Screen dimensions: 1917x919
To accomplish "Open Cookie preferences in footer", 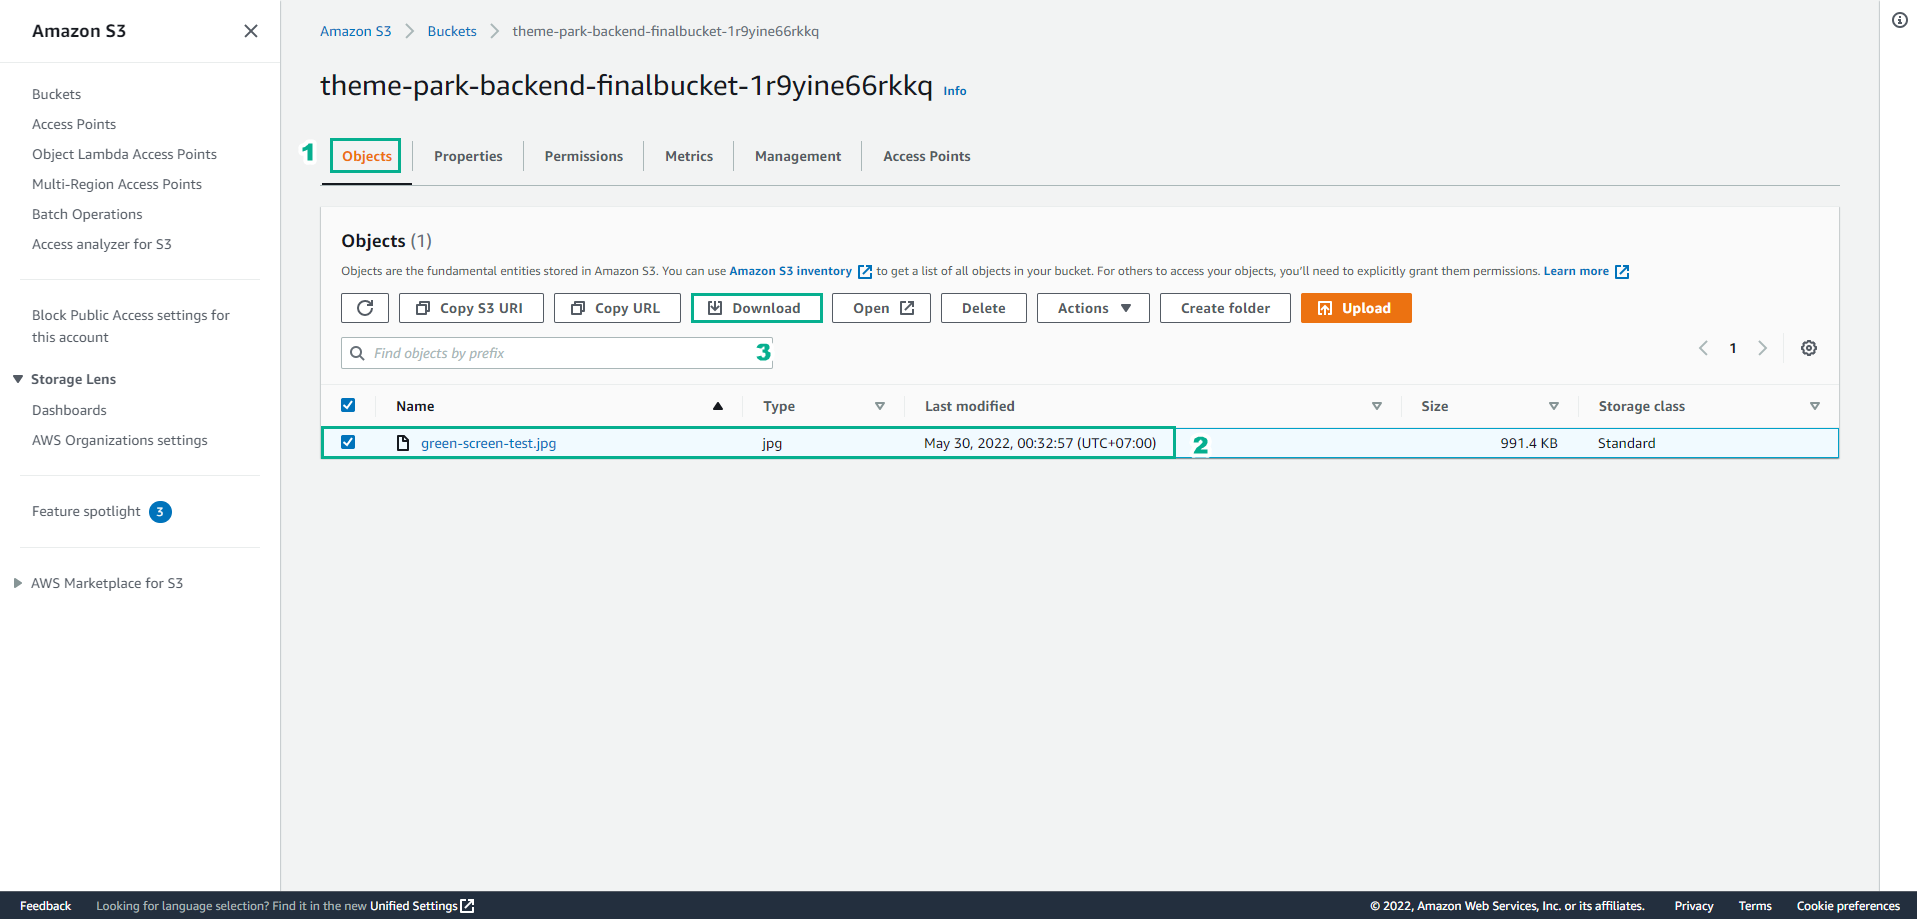I will [x=1848, y=906].
